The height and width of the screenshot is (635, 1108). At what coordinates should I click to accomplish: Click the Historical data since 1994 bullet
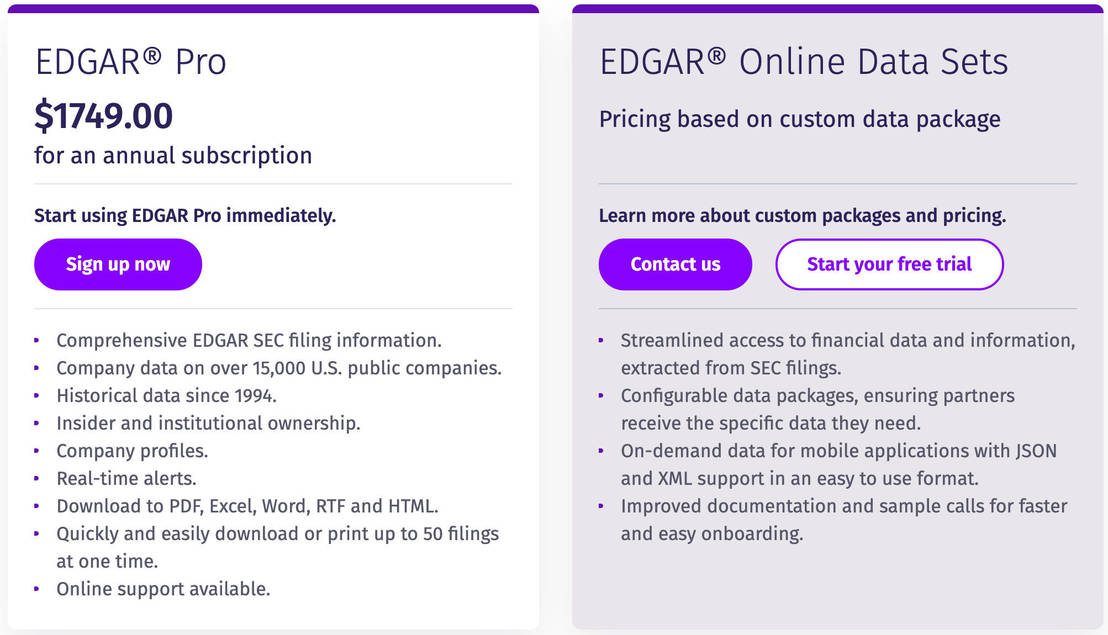pyautogui.click(x=166, y=395)
